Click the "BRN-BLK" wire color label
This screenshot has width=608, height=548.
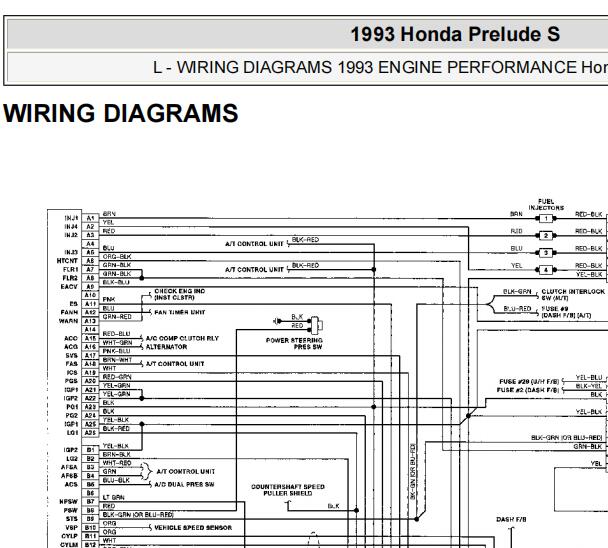(117, 454)
